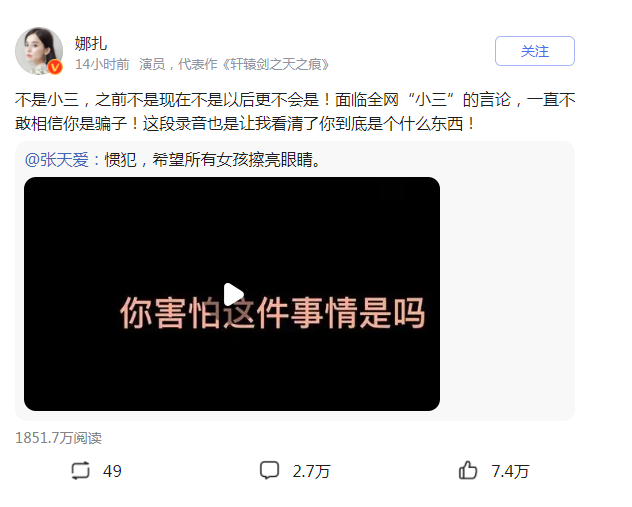Click the empty gray area of the quoted card
632x507 pixels.
point(507,294)
